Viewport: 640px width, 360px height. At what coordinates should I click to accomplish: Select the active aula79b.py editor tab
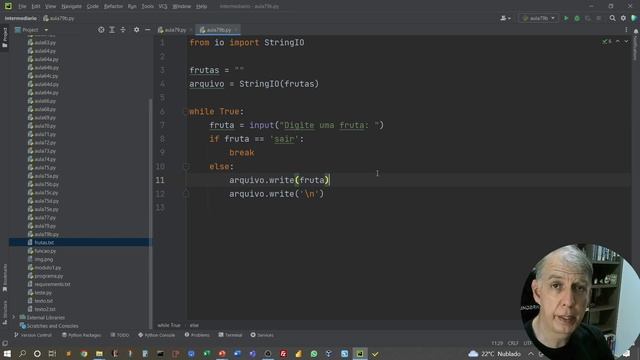tap(218, 30)
